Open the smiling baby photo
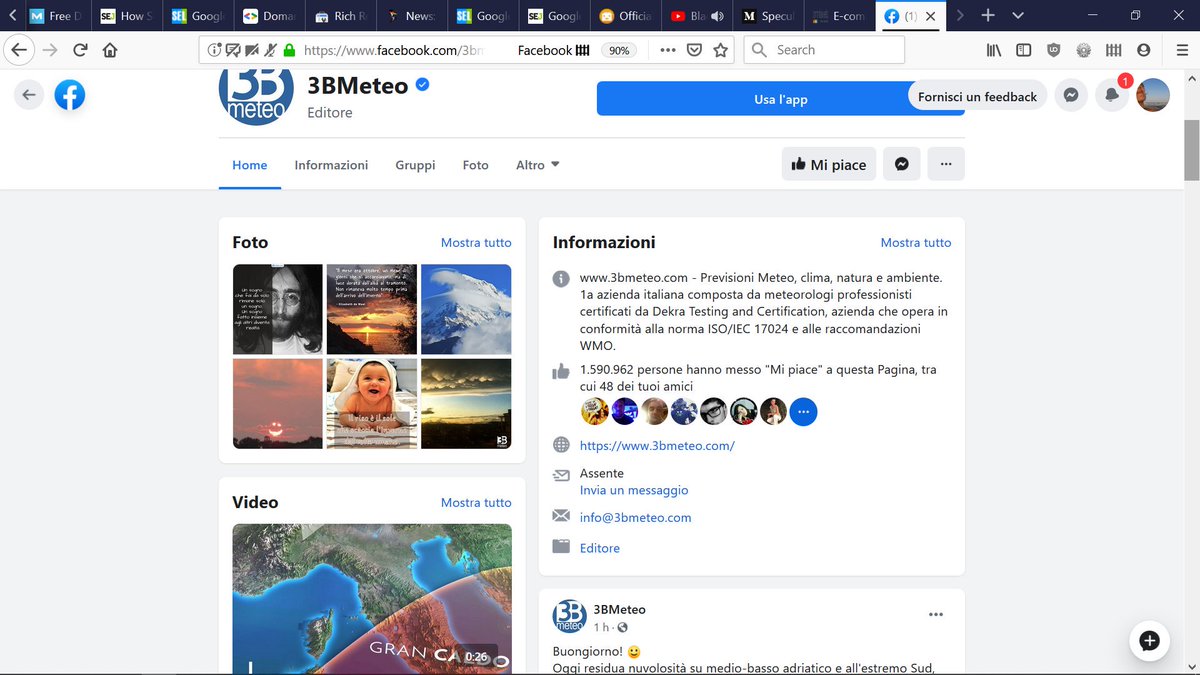1200x675 pixels. (371, 403)
